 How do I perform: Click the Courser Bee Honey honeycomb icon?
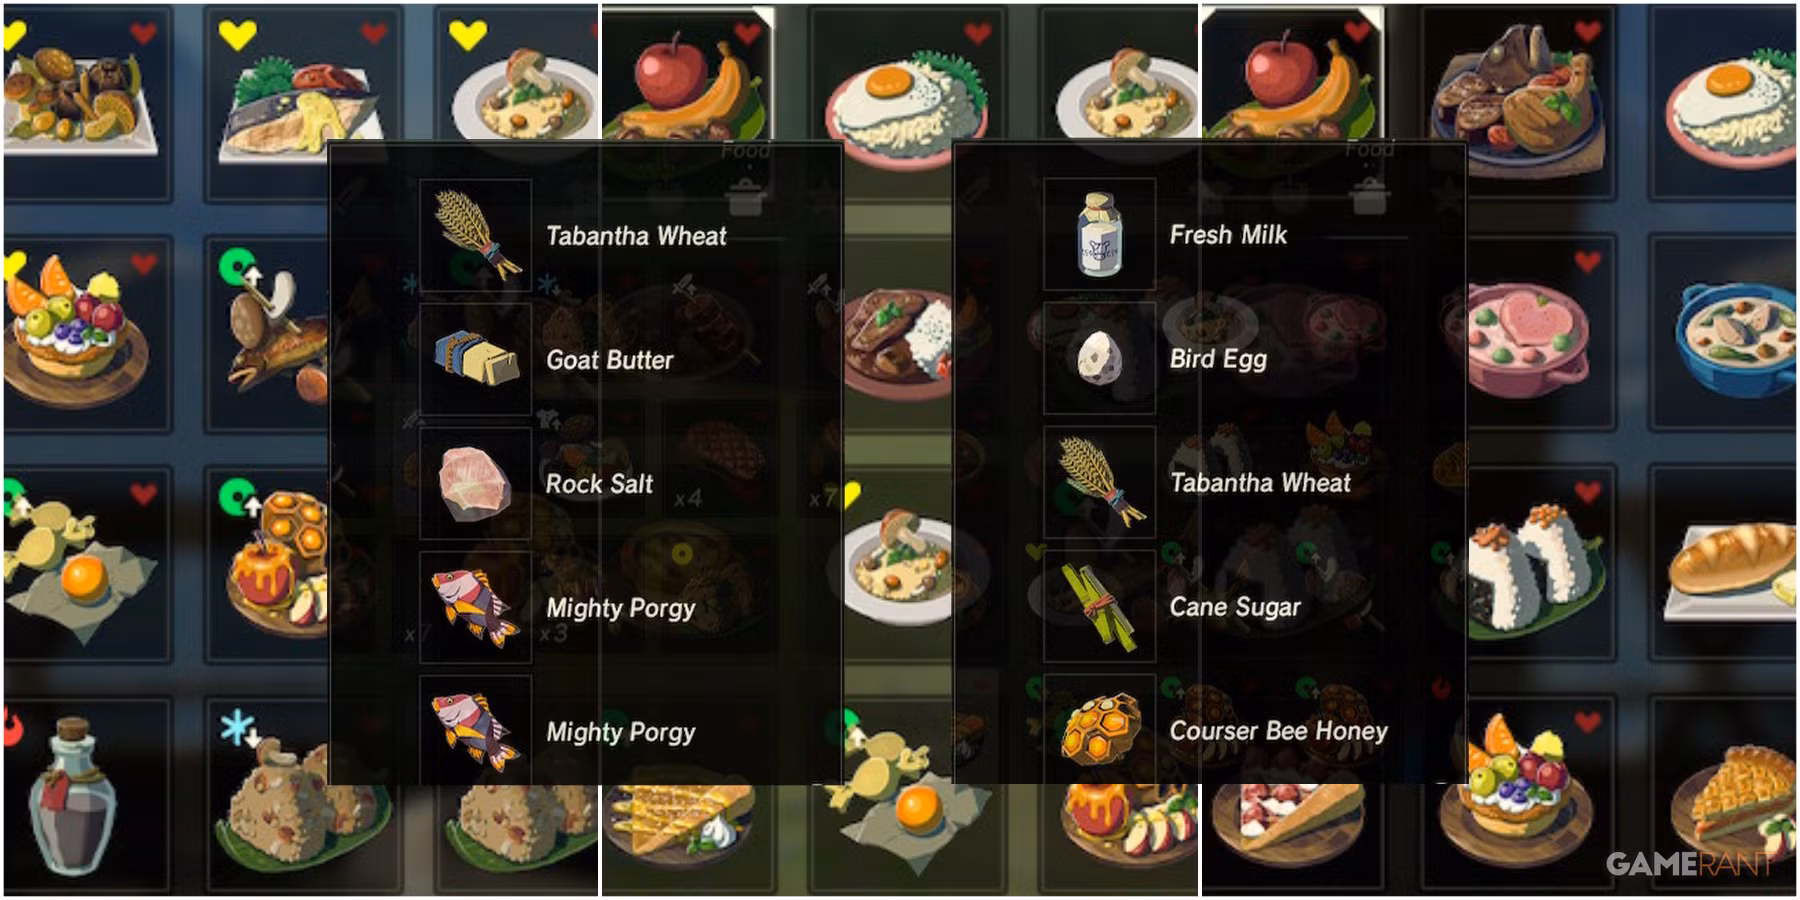point(1099,730)
